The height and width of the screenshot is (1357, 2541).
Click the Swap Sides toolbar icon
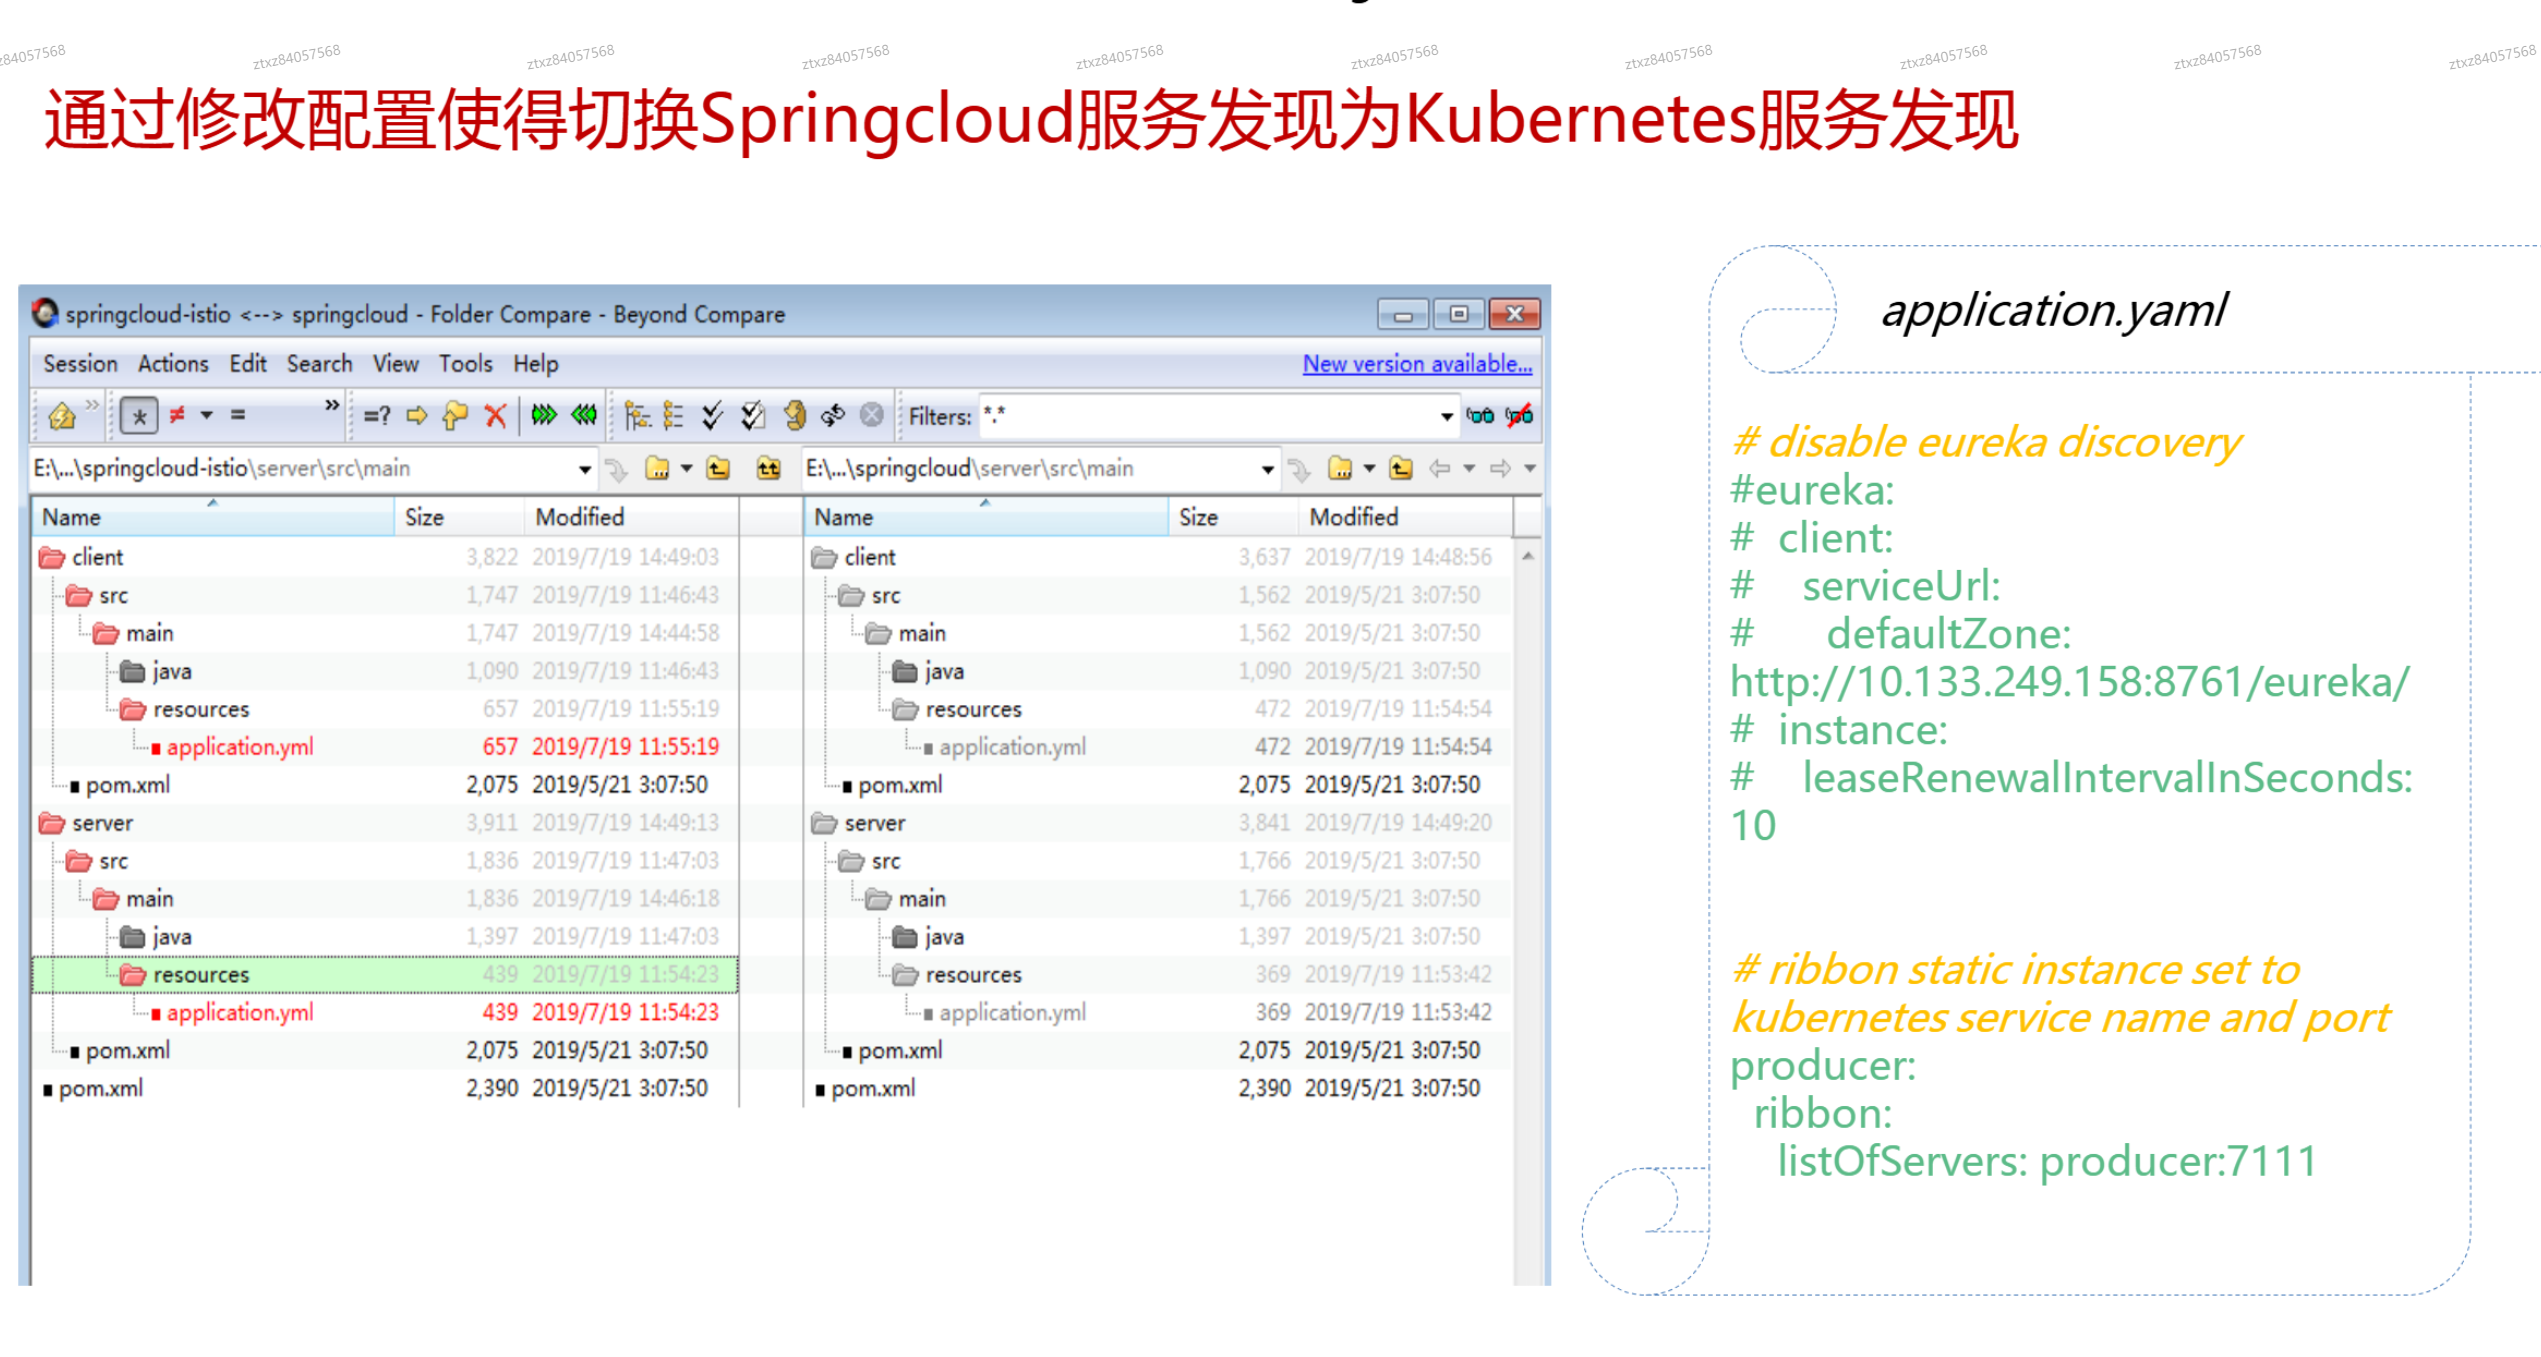[832, 415]
